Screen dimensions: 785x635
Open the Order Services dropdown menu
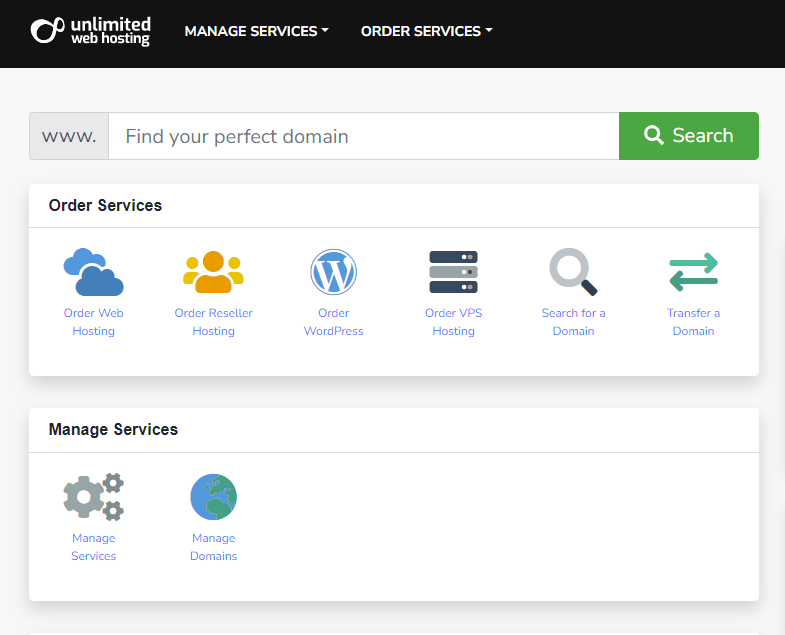tap(427, 31)
